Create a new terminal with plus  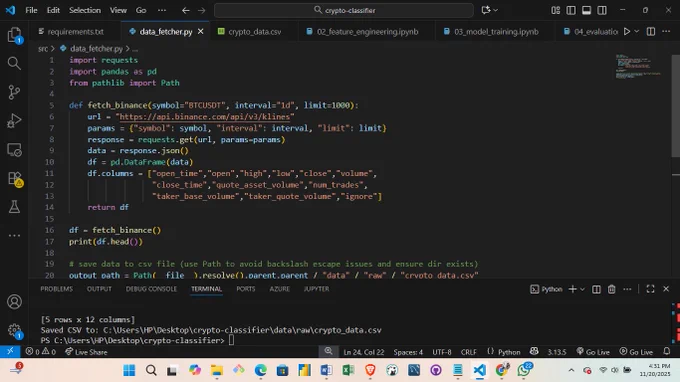(572, 289)
